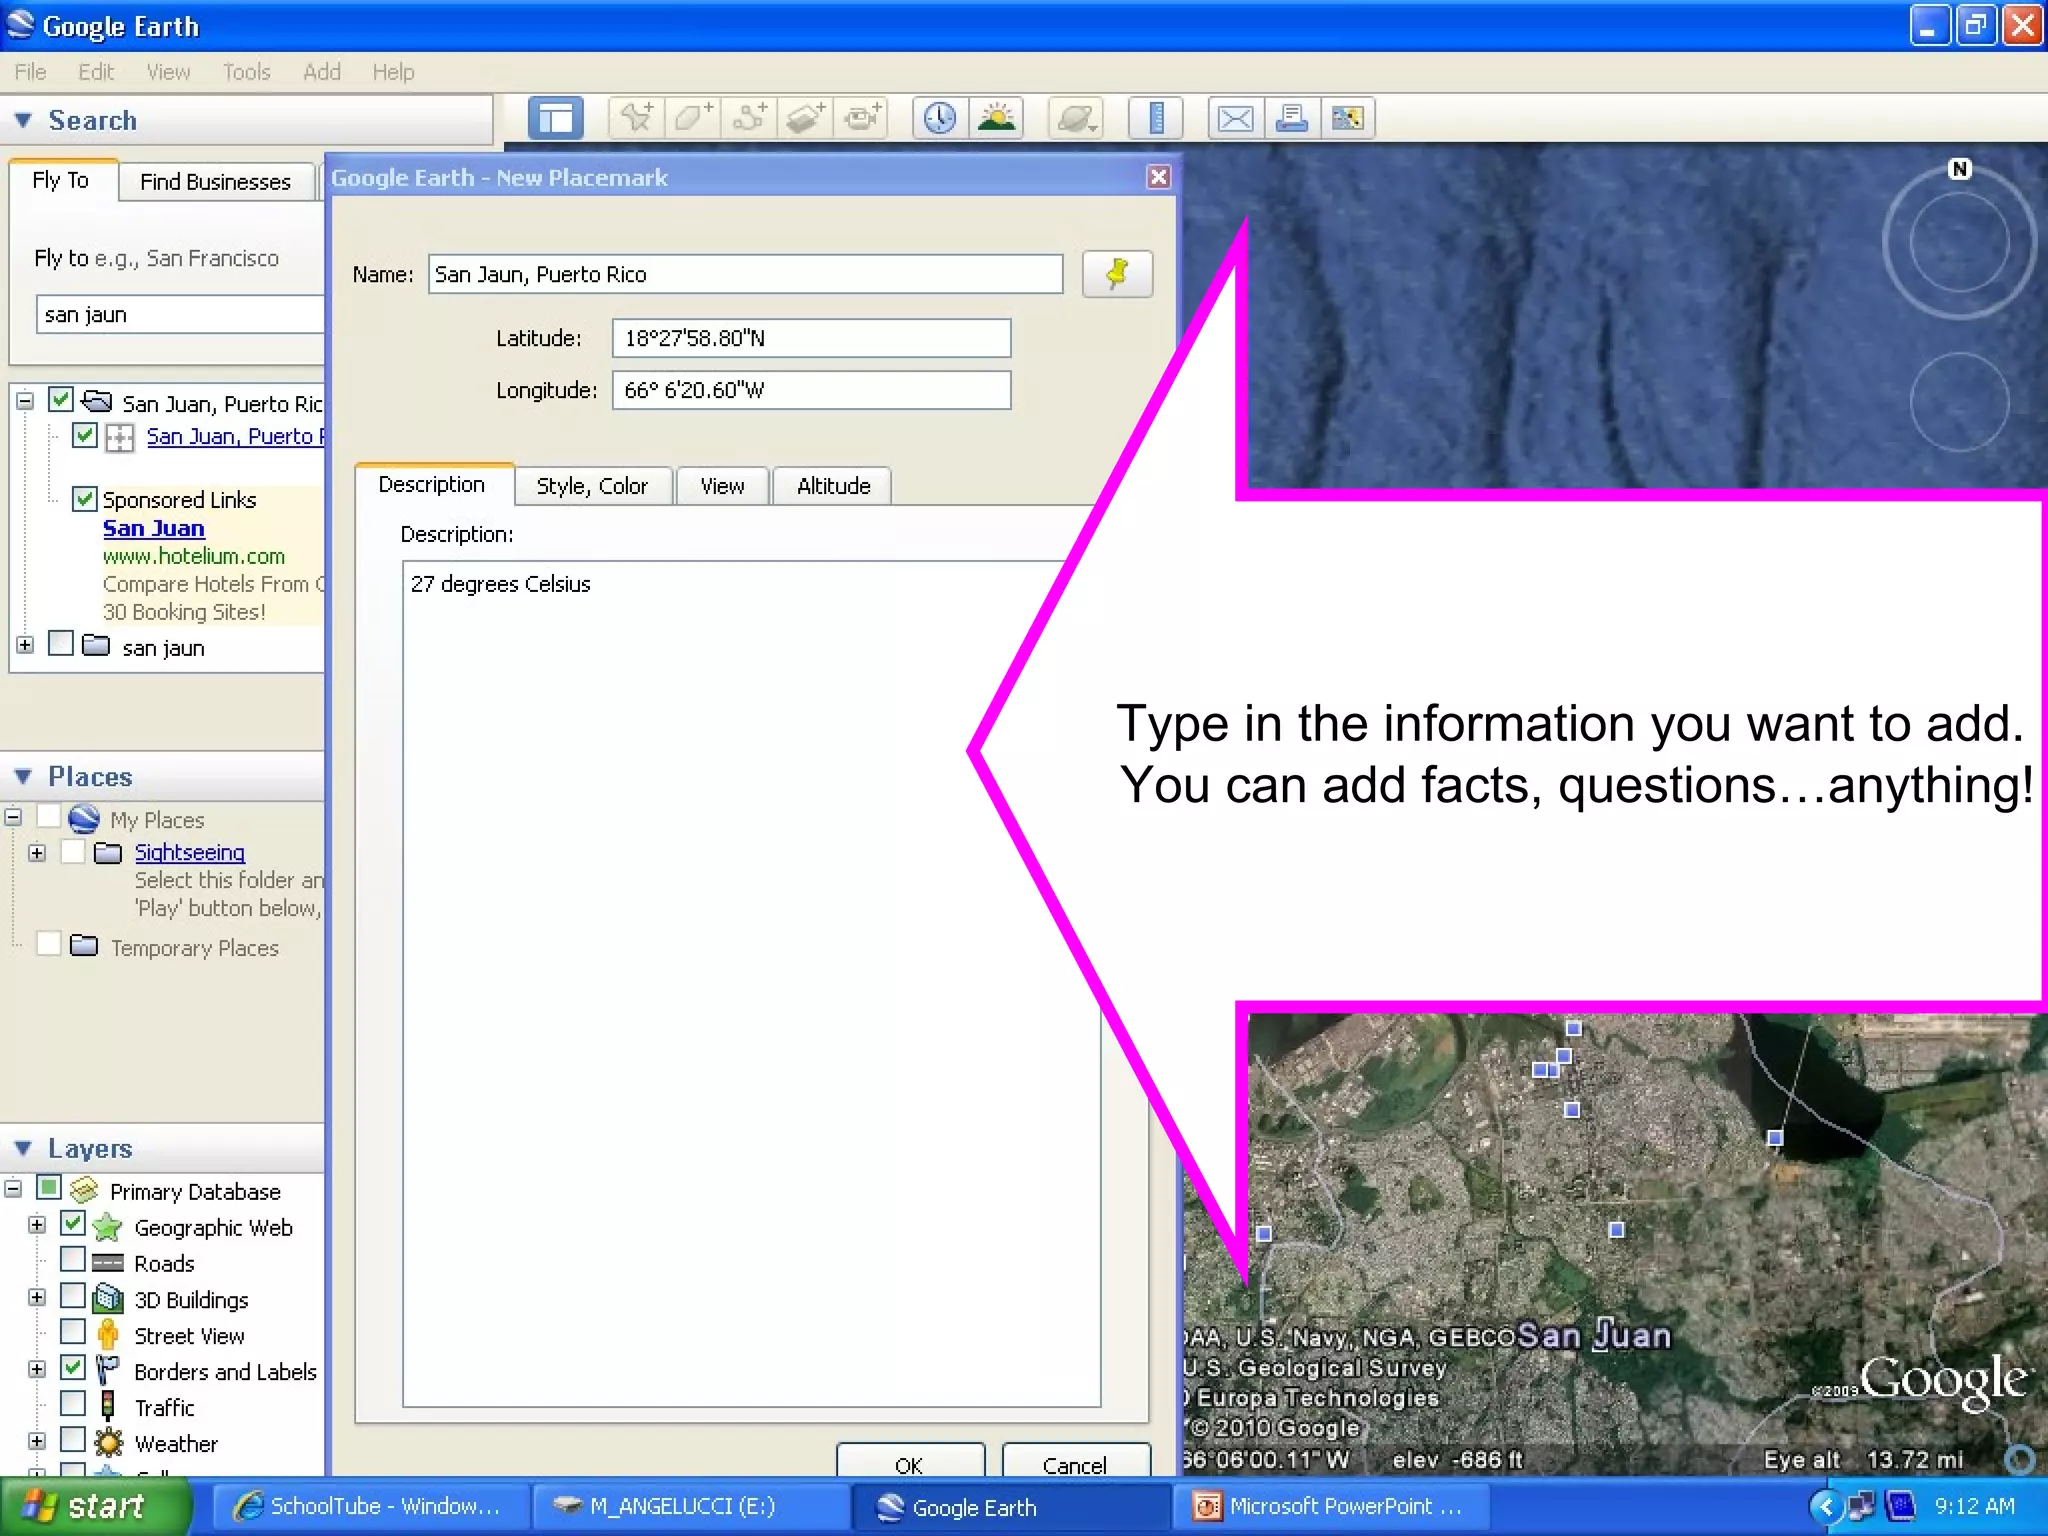Viewport: 2048px width, 1536px height.
Task: Enable the Roads layer checkbox
Action: 73,1259
